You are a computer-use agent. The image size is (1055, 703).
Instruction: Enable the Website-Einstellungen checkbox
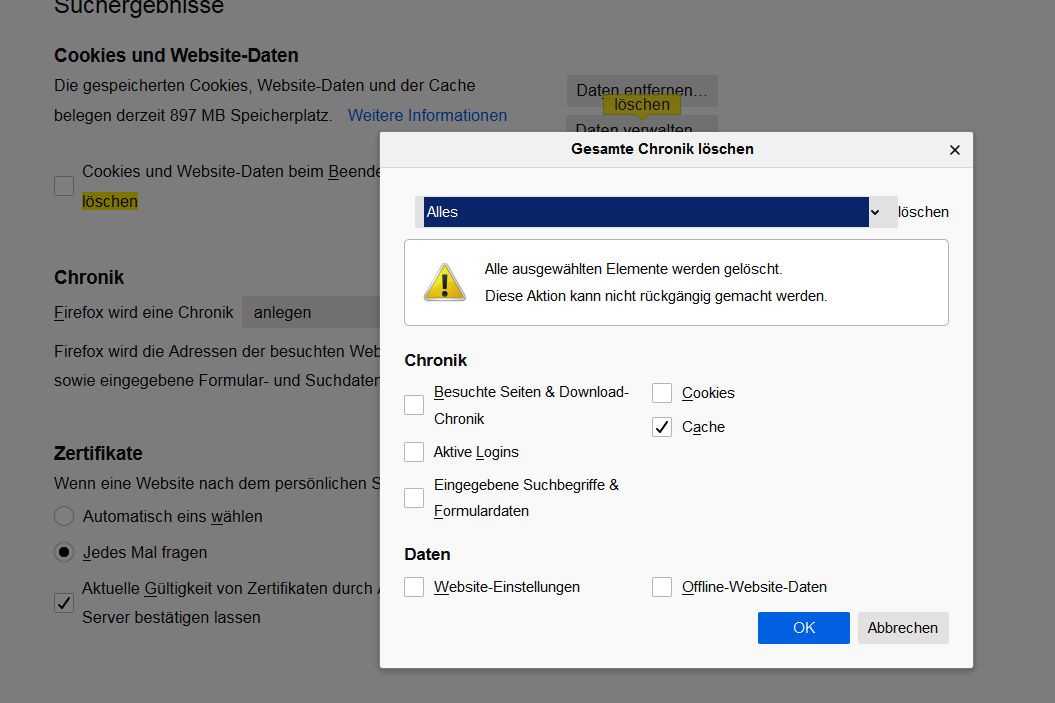click(x=414, y=587)
